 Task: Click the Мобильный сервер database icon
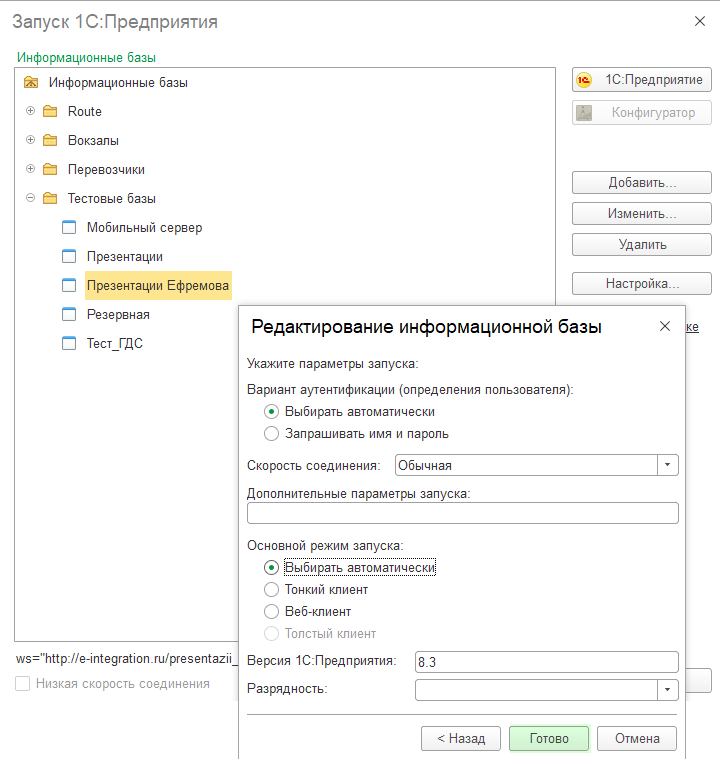click(69, 227)
